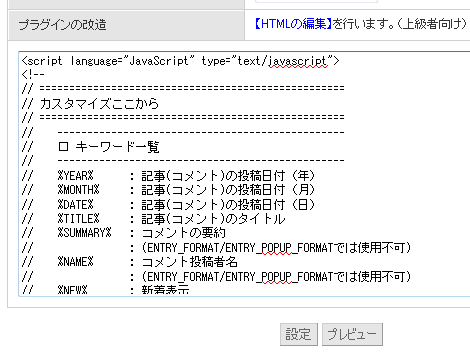Click the カスタマイズここから comment line
Image resolution: width=470 pixels, height=362 pixels.
(x=90, y=104)
